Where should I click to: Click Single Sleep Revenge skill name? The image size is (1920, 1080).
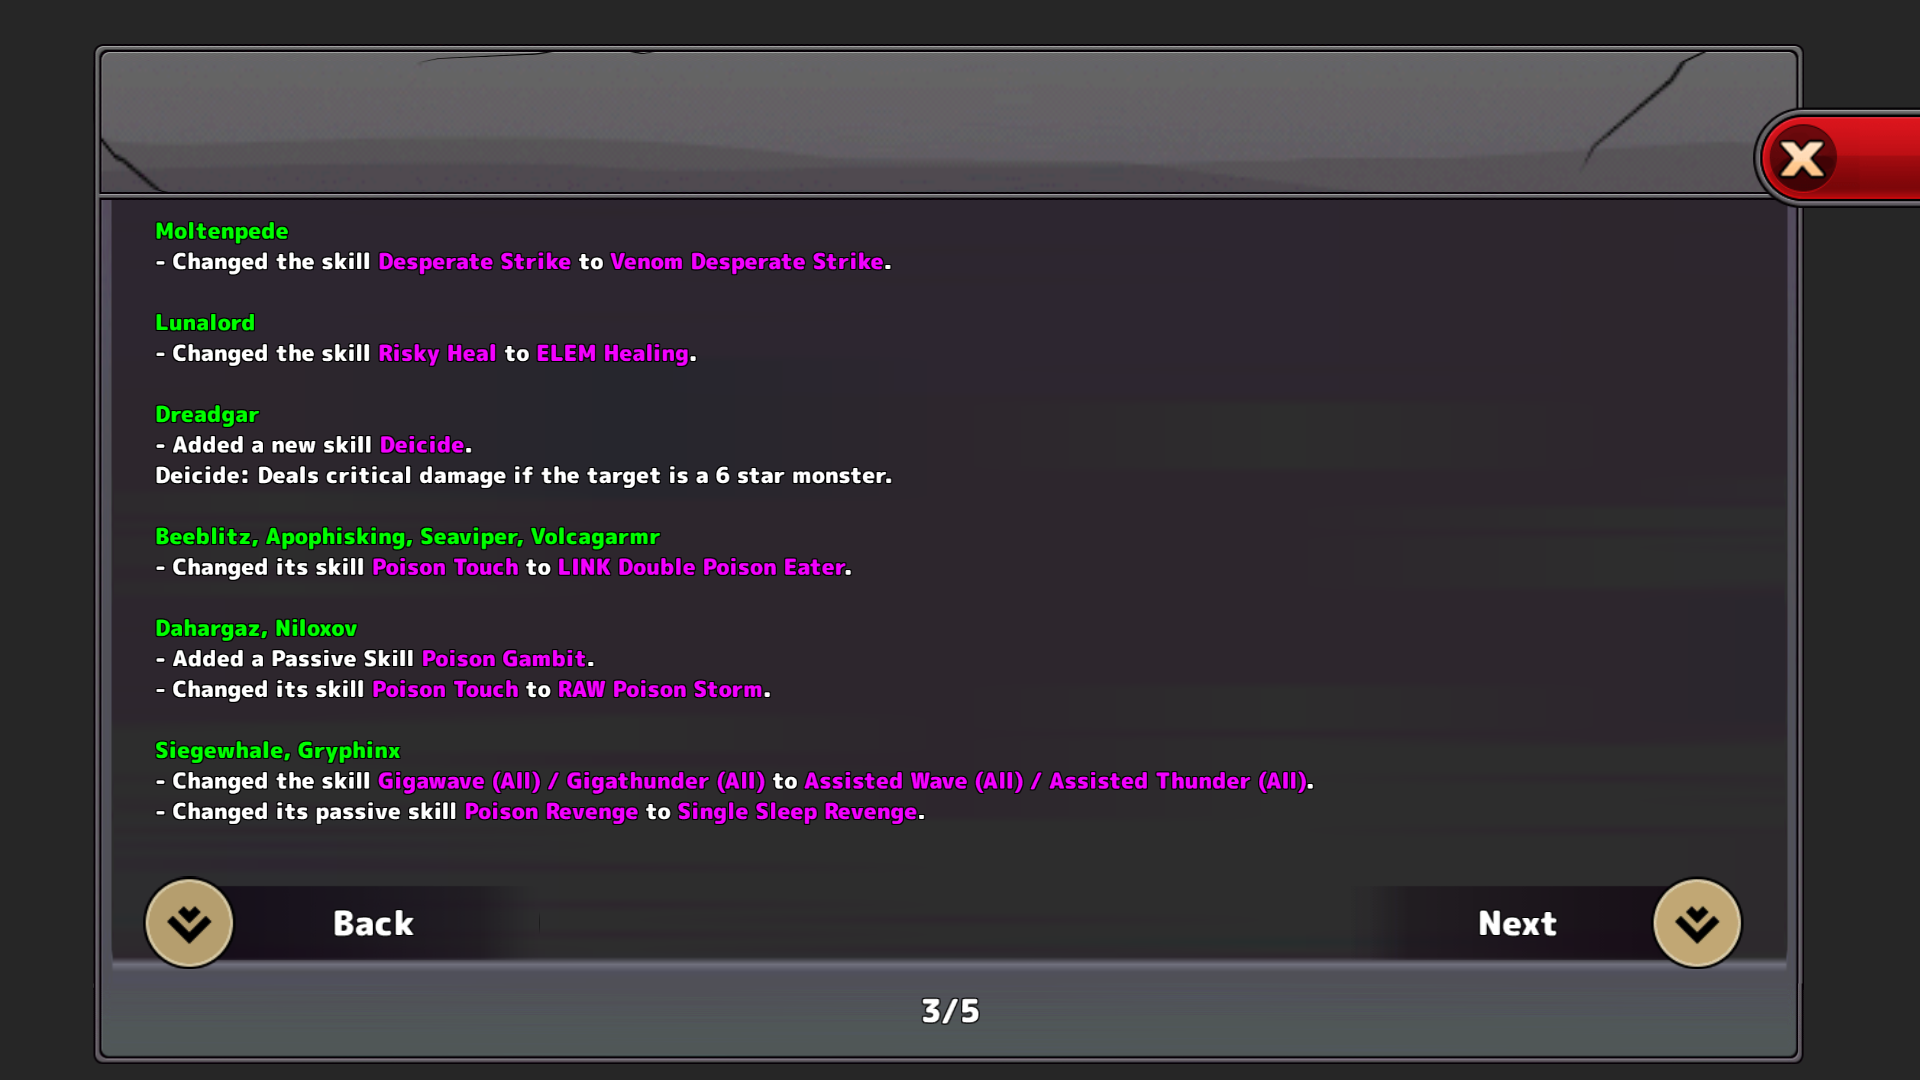point(798,812)
